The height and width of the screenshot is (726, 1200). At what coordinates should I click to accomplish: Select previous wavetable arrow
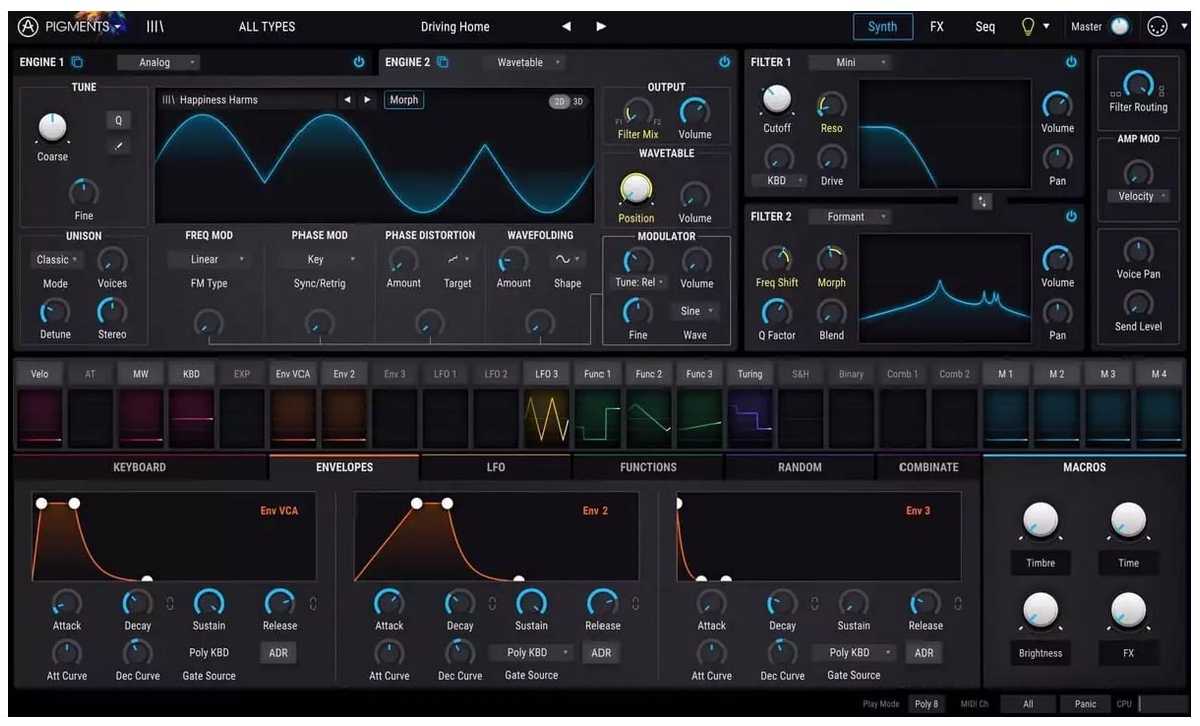(347, 100)
